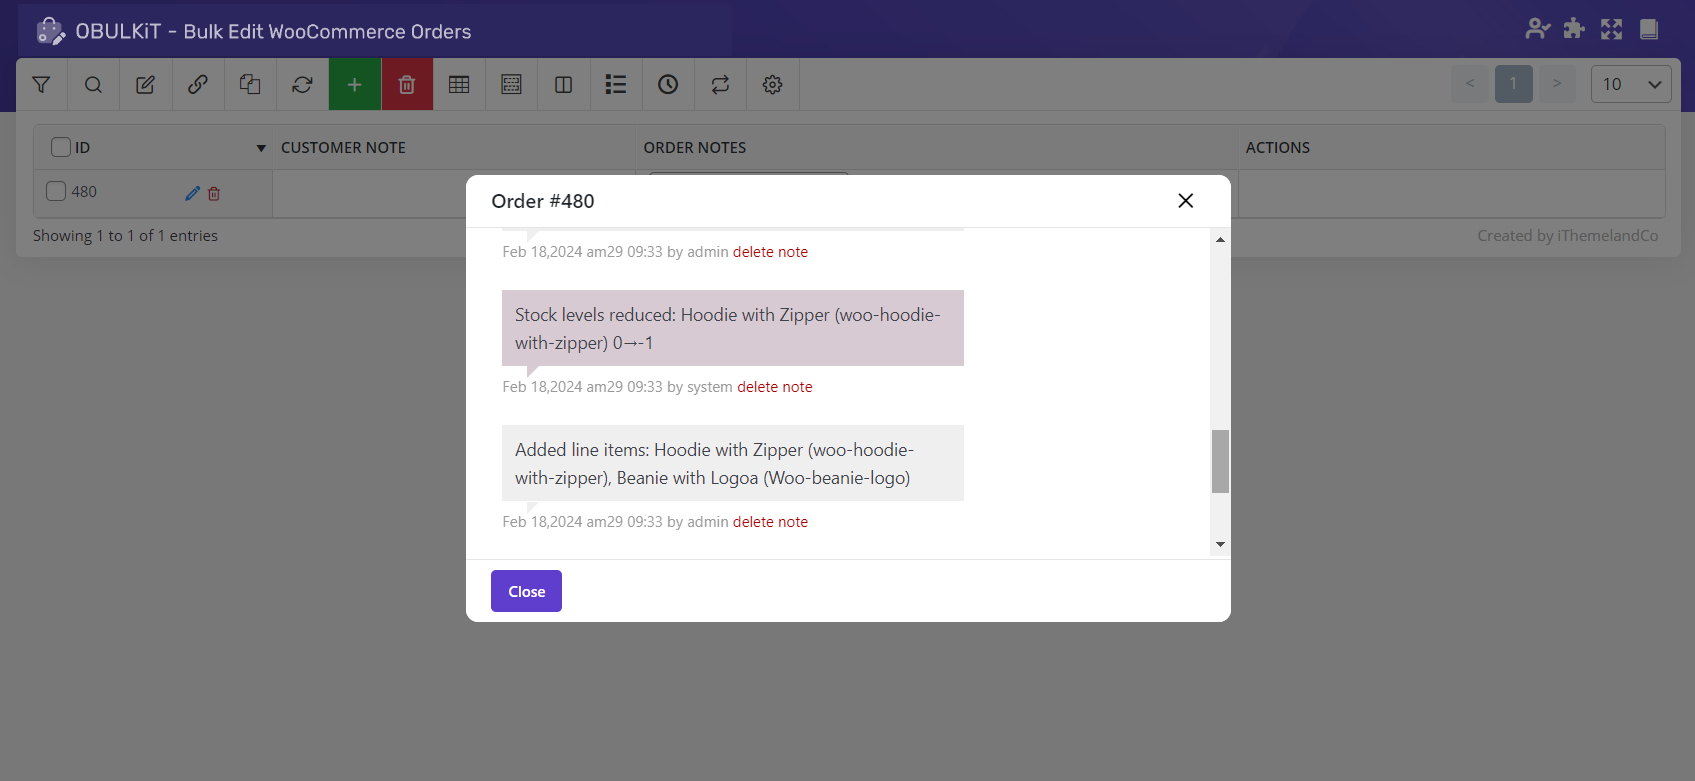Check the checkbox for order 480

click(56, 191)
